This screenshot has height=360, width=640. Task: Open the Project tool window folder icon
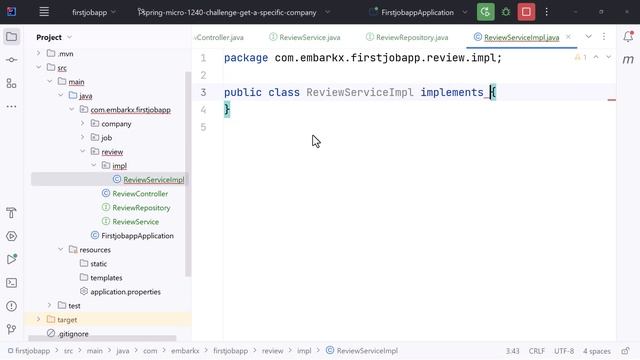tap(11, 37)
